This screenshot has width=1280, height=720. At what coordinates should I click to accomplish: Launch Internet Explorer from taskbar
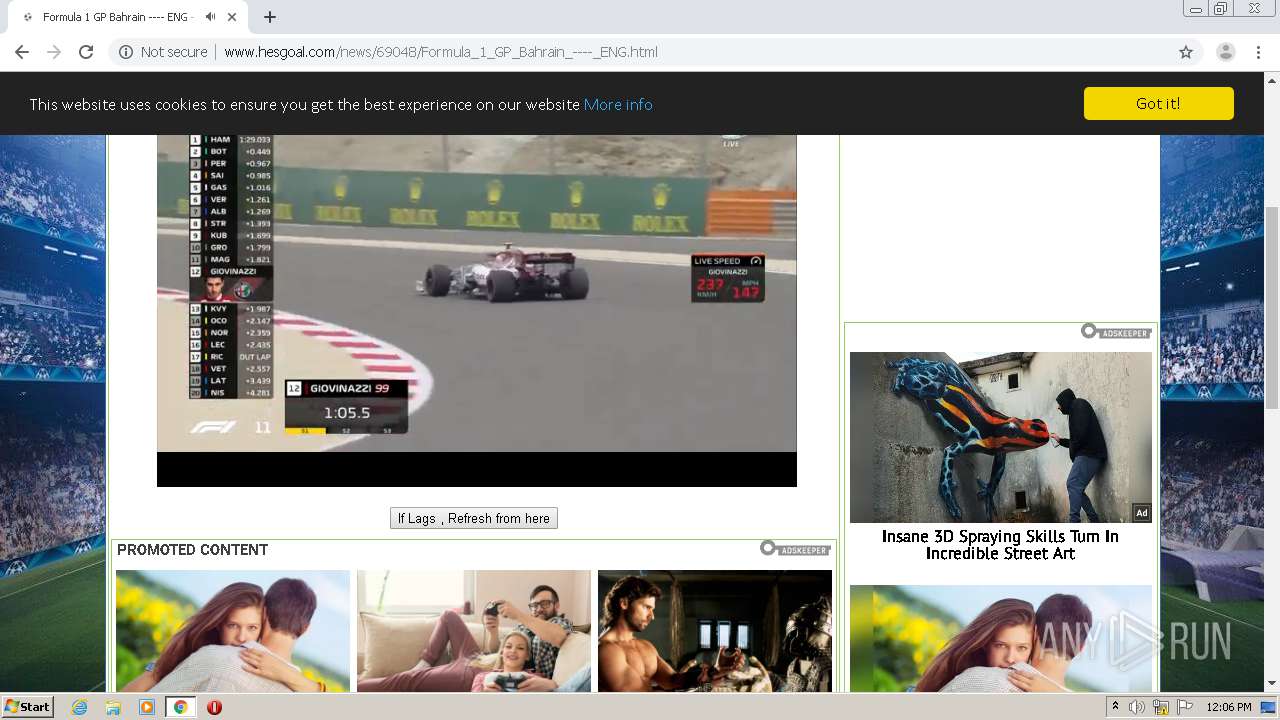[x=80, y=707]
